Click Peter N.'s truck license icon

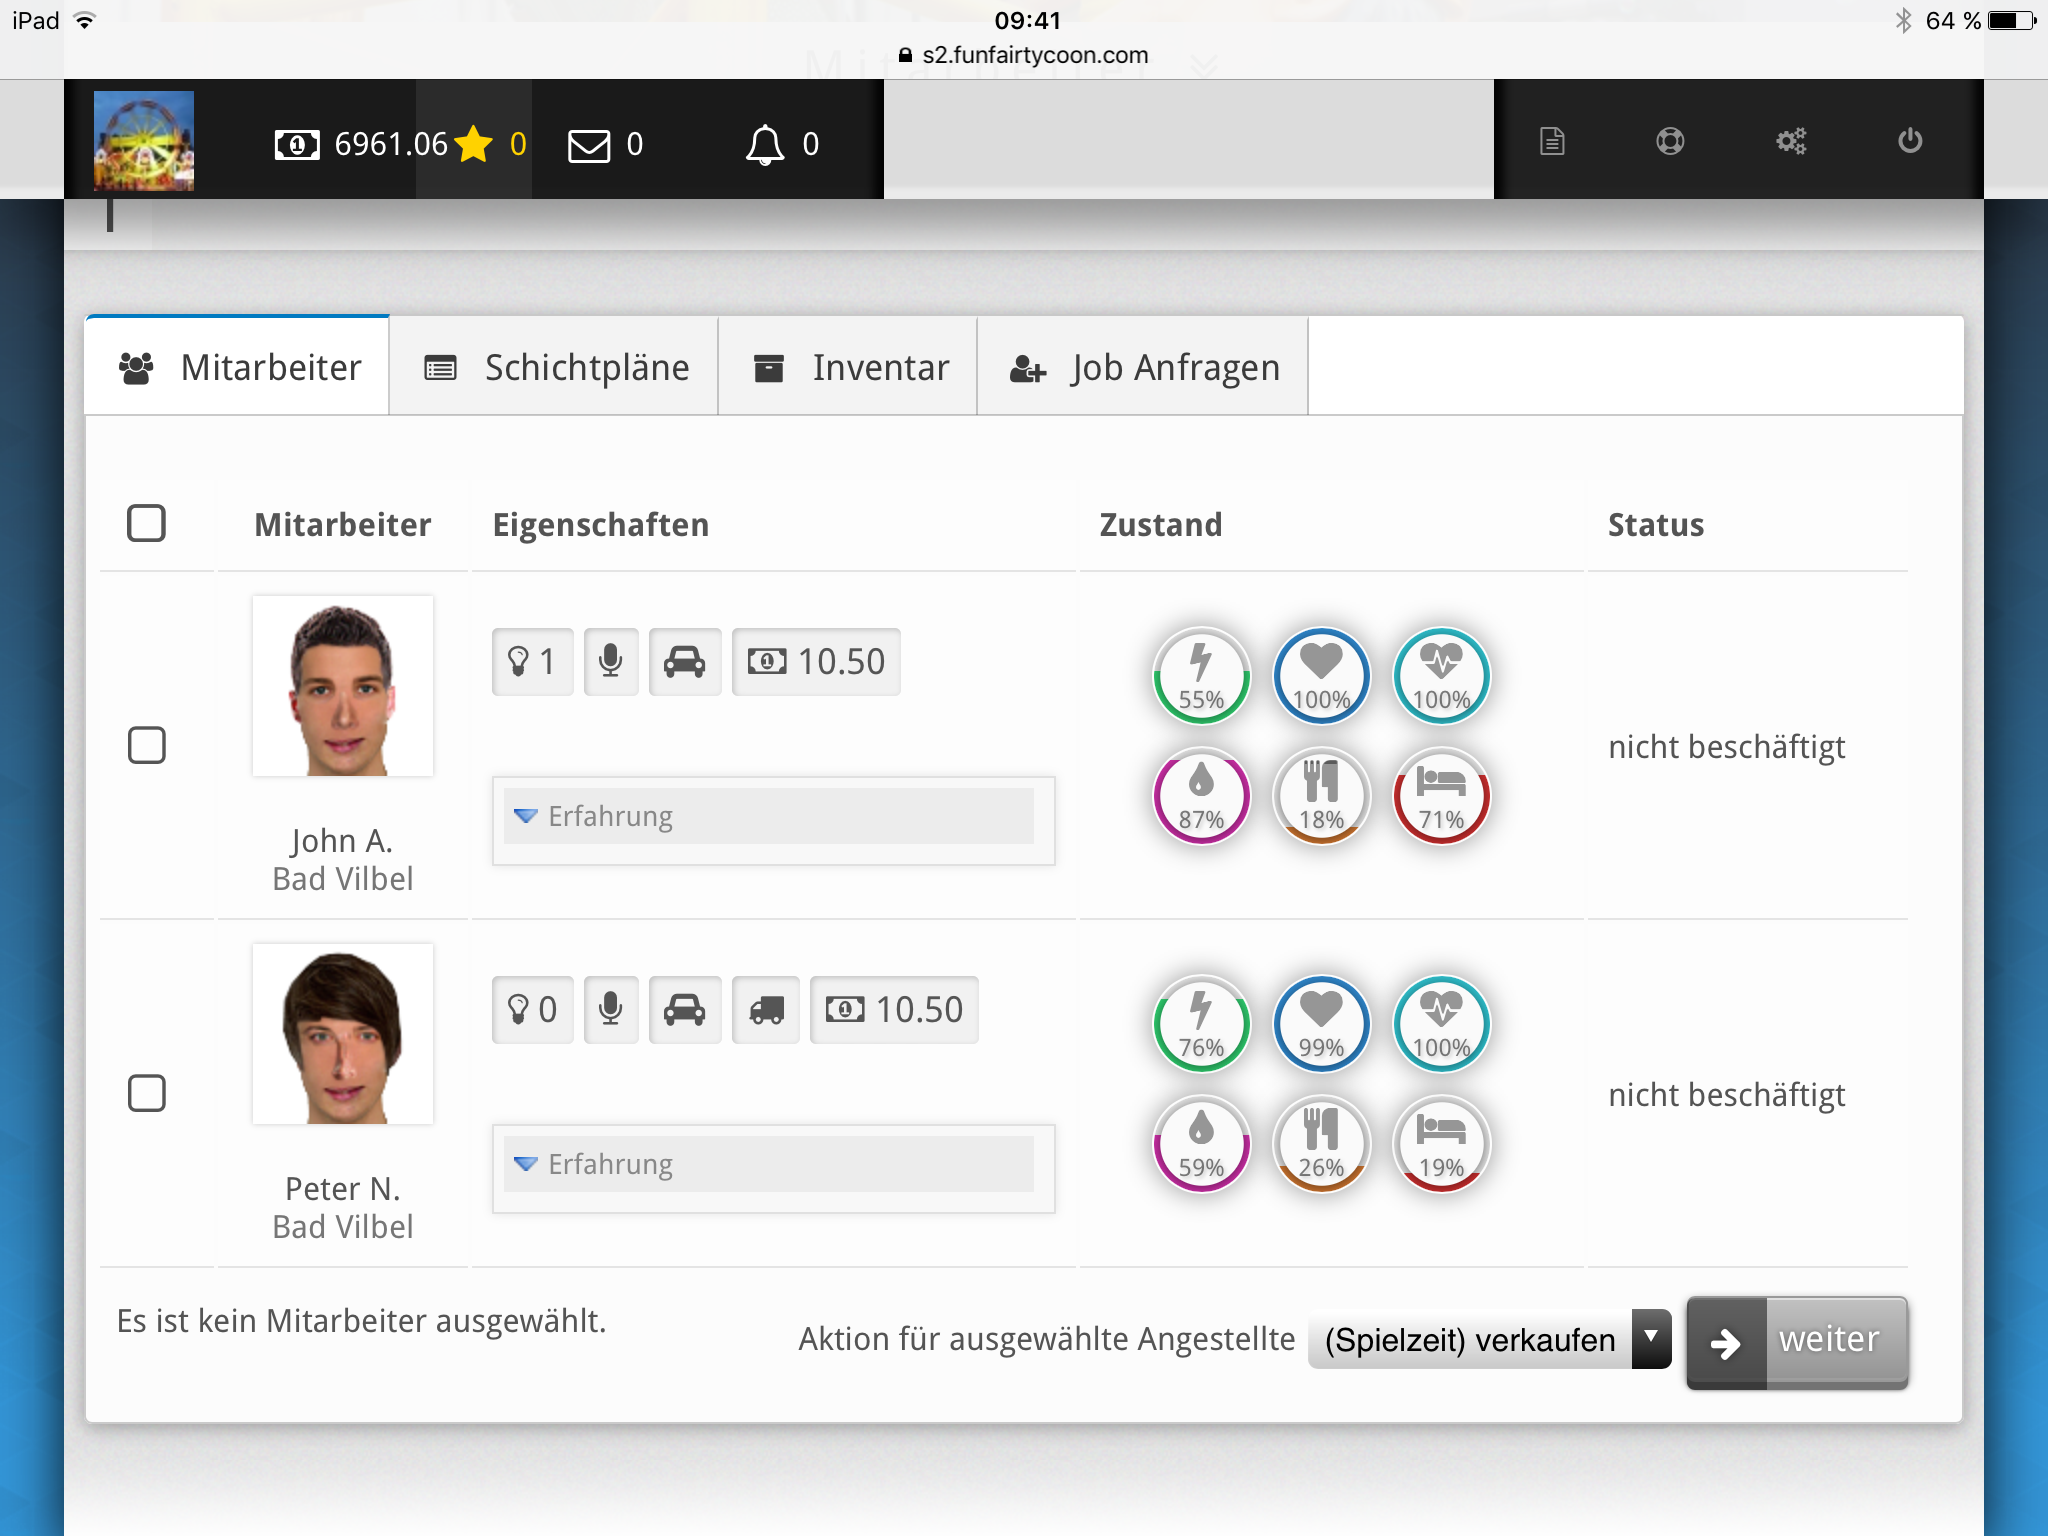pyautogui.click(x=766, y=1010)
